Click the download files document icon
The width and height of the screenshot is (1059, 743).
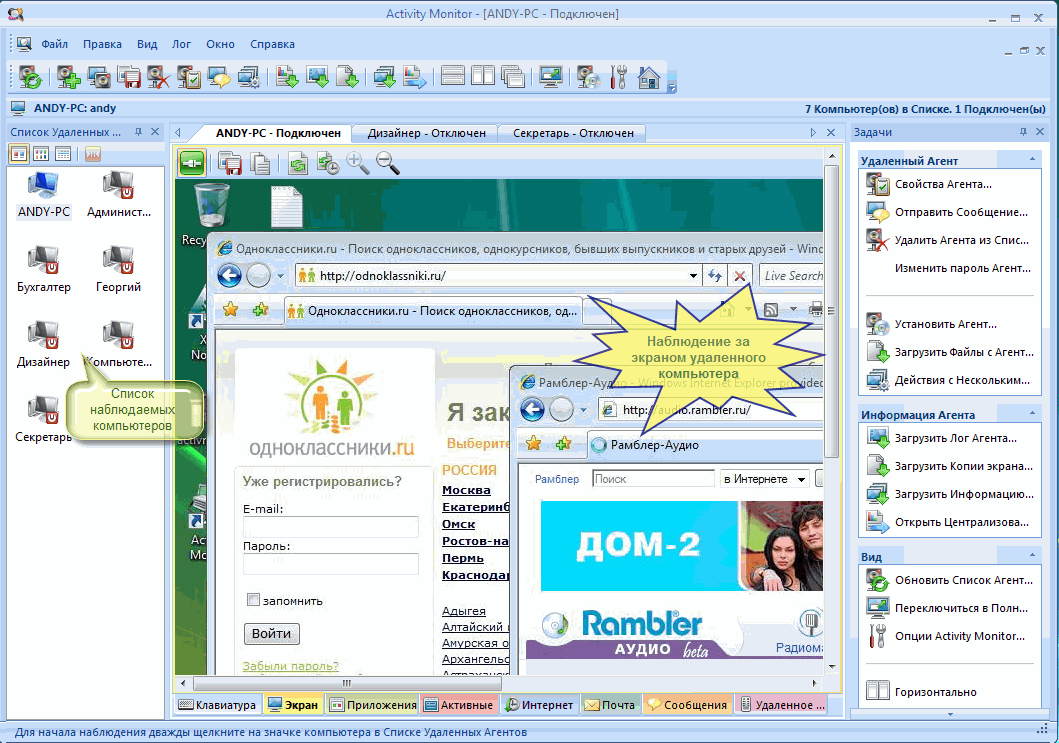pos(347,77)
